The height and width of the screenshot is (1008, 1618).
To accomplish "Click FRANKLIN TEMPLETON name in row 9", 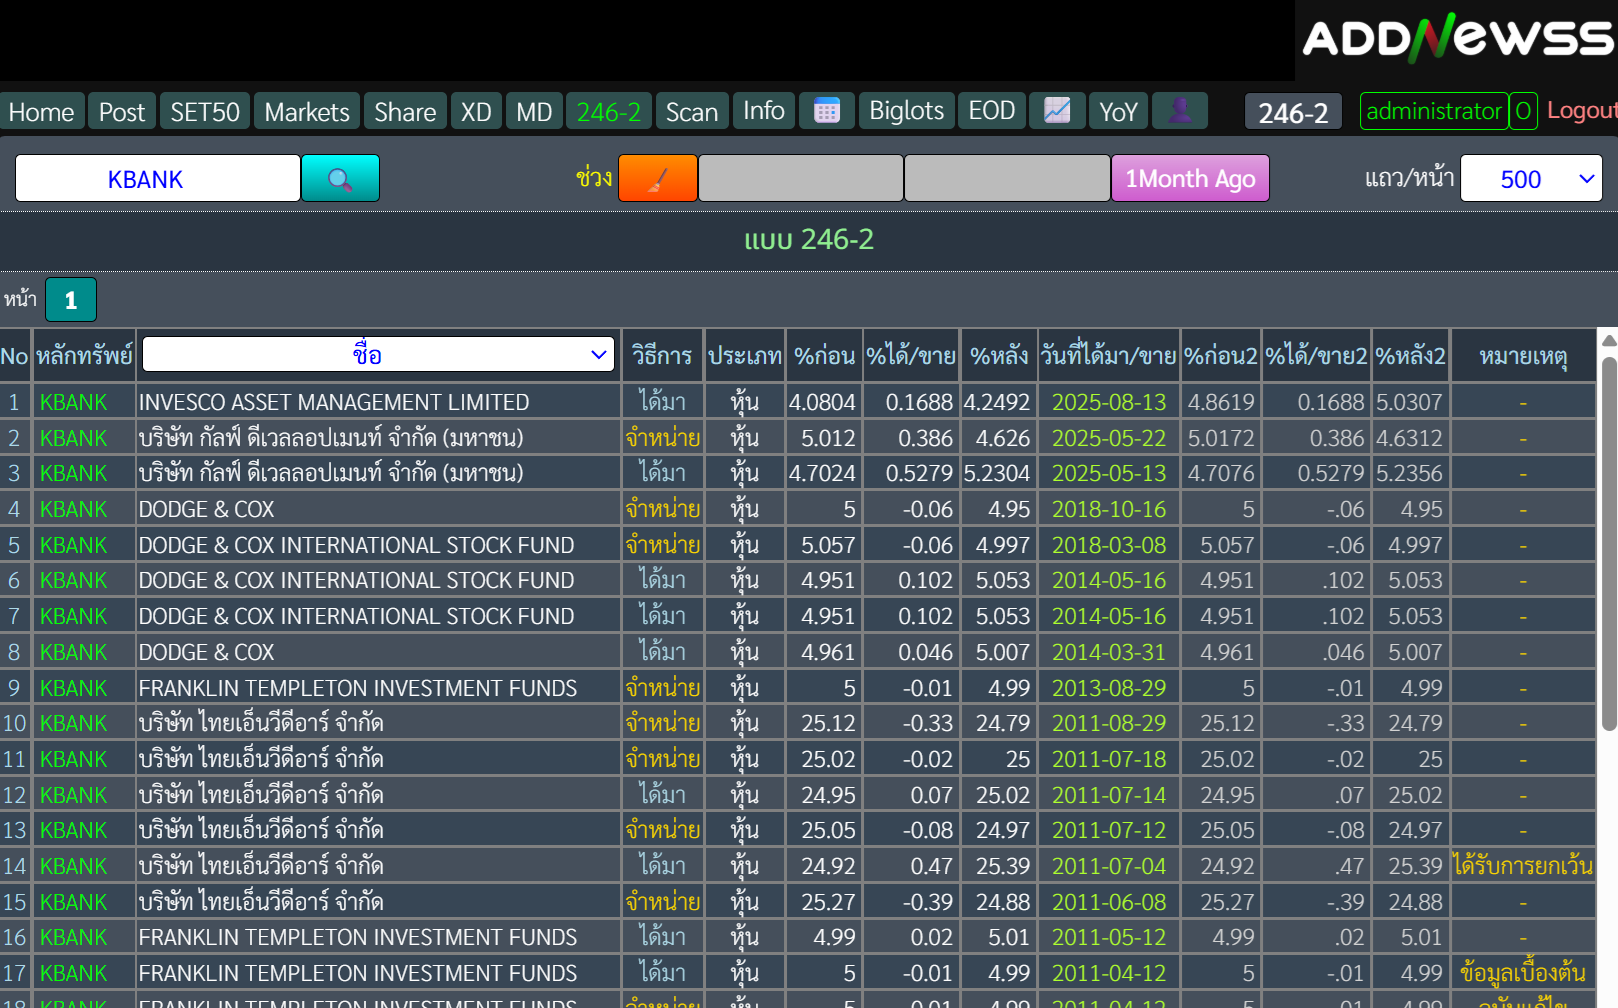I will tap(358, 688).
